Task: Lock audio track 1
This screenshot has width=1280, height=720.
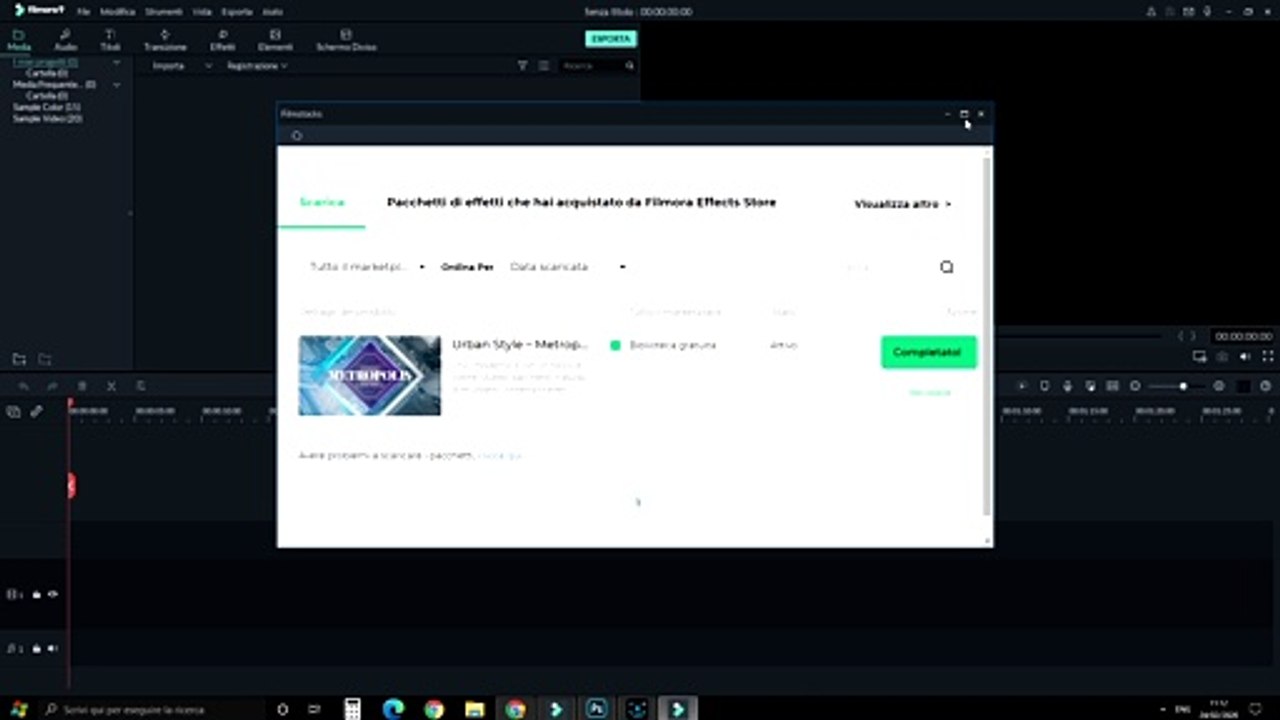Action: 37,648
